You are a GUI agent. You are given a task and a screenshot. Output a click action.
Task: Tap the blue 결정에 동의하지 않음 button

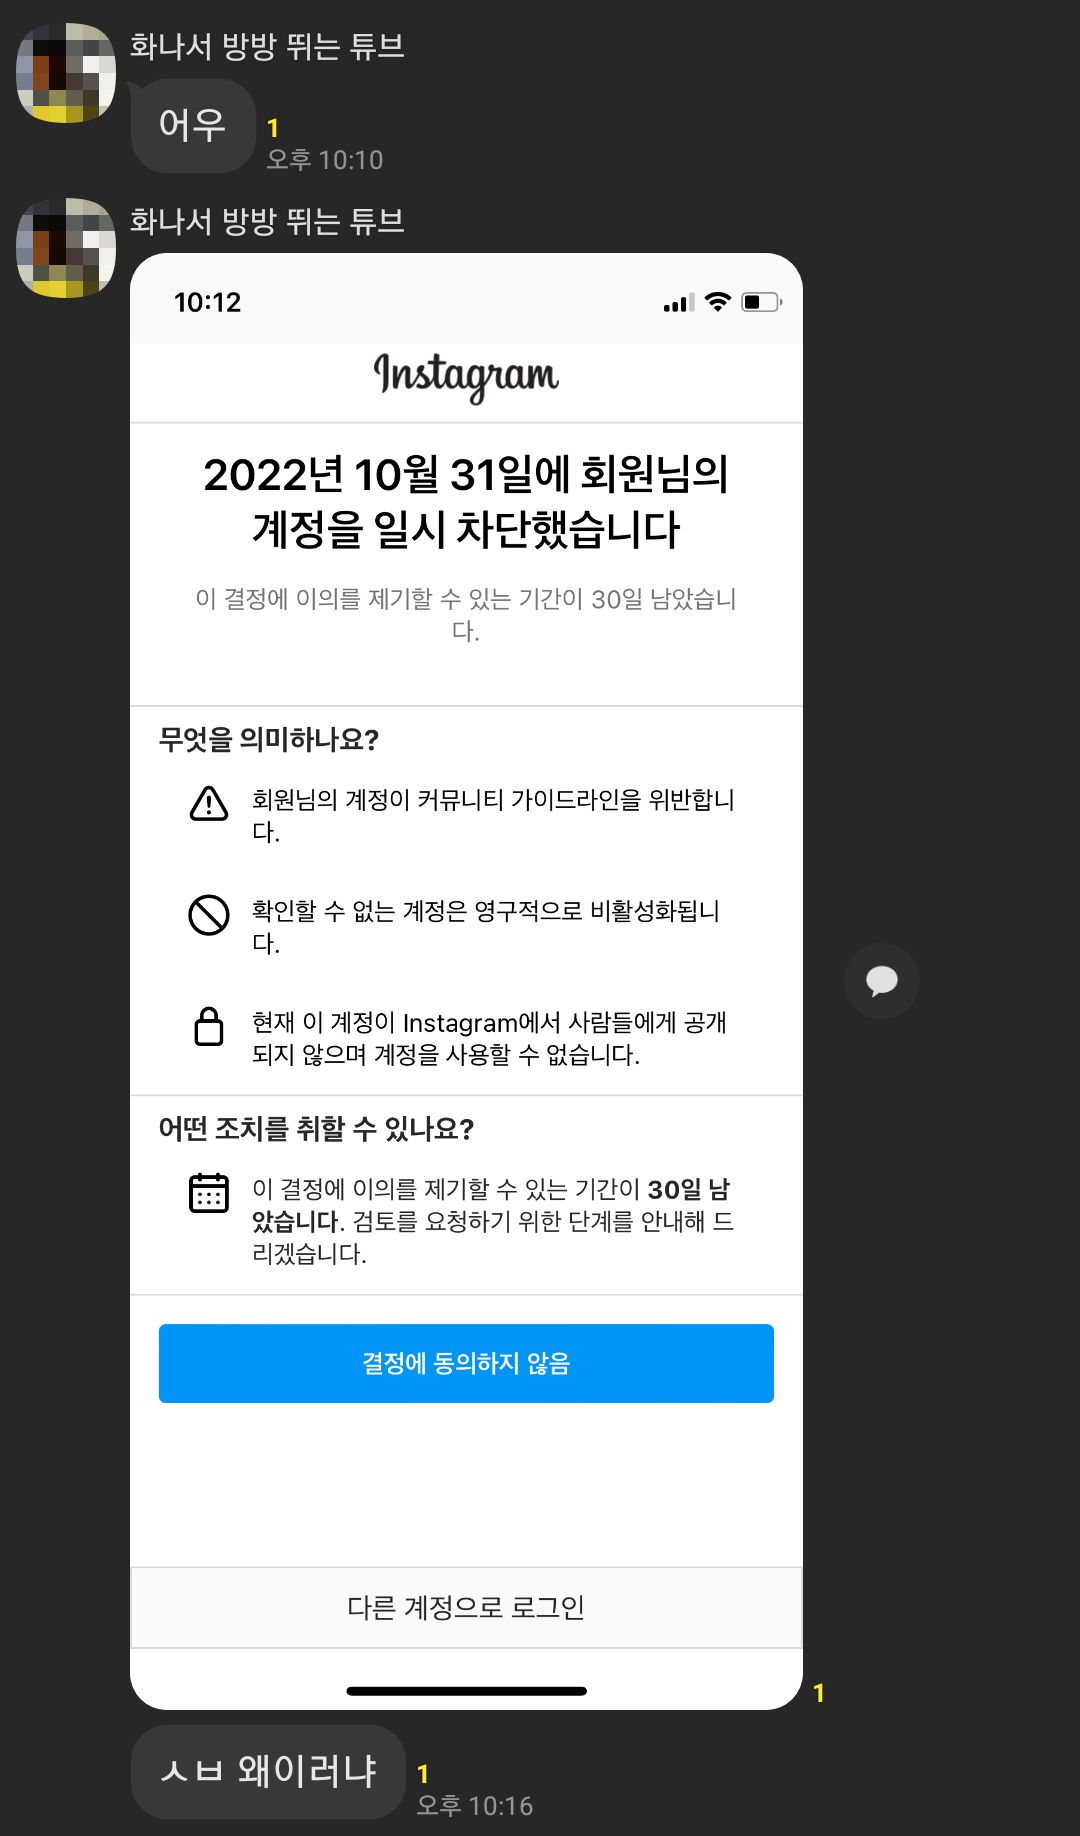[466, 1363]
